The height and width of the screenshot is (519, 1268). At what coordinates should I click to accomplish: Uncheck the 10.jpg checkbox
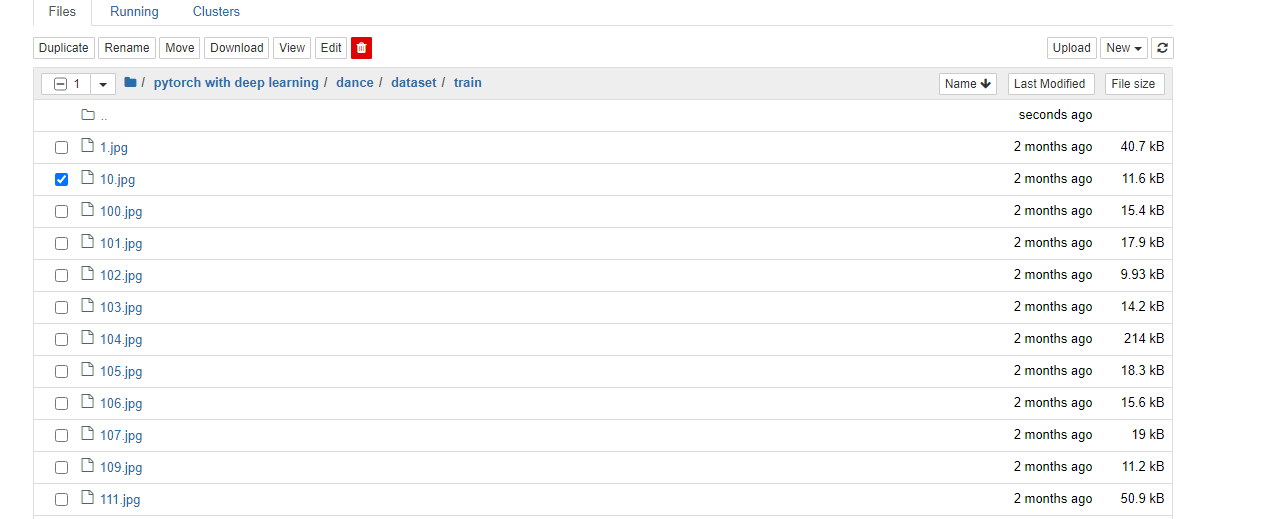coord(62,180)
